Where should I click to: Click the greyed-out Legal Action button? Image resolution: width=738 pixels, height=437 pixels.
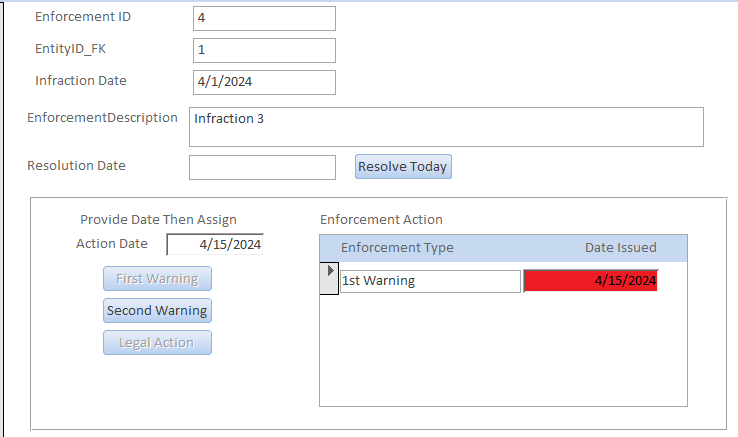point(157,343)
